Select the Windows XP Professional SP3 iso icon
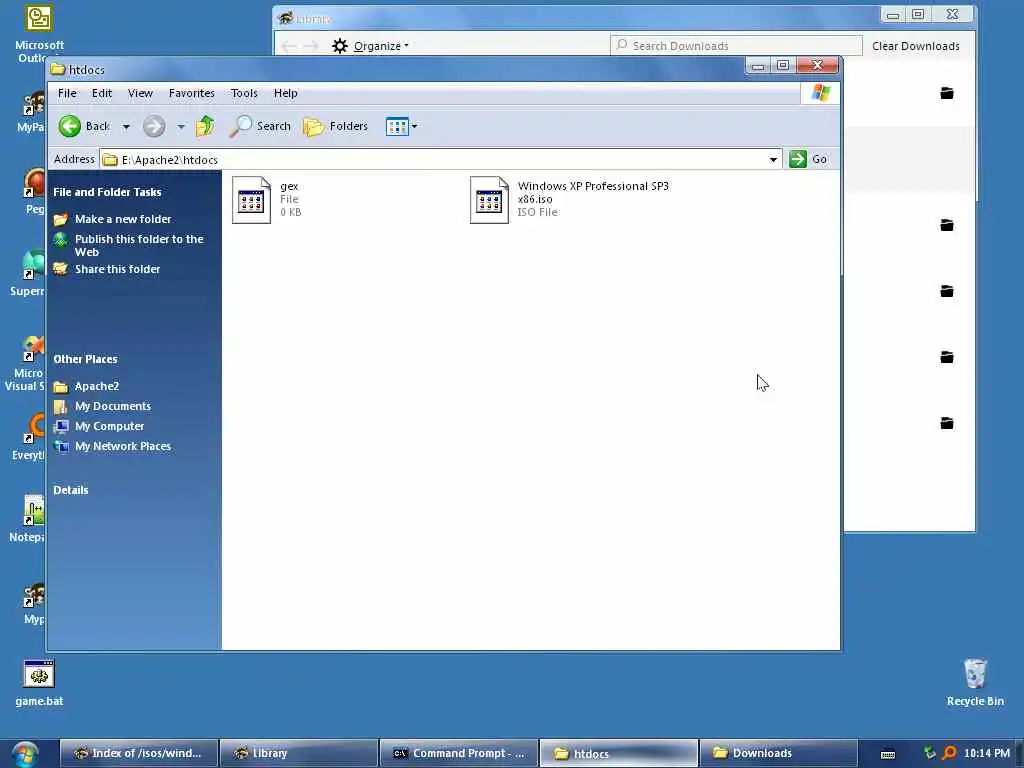 489,200
